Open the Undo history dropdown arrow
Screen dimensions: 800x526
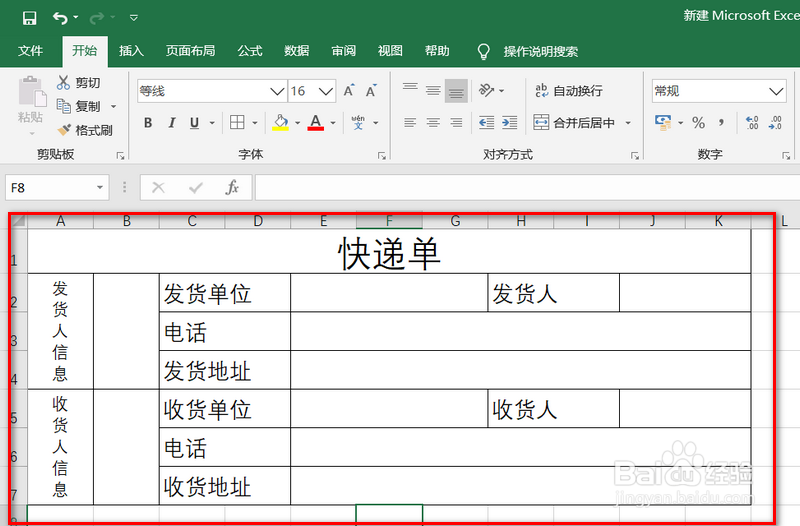coord(76,17)
